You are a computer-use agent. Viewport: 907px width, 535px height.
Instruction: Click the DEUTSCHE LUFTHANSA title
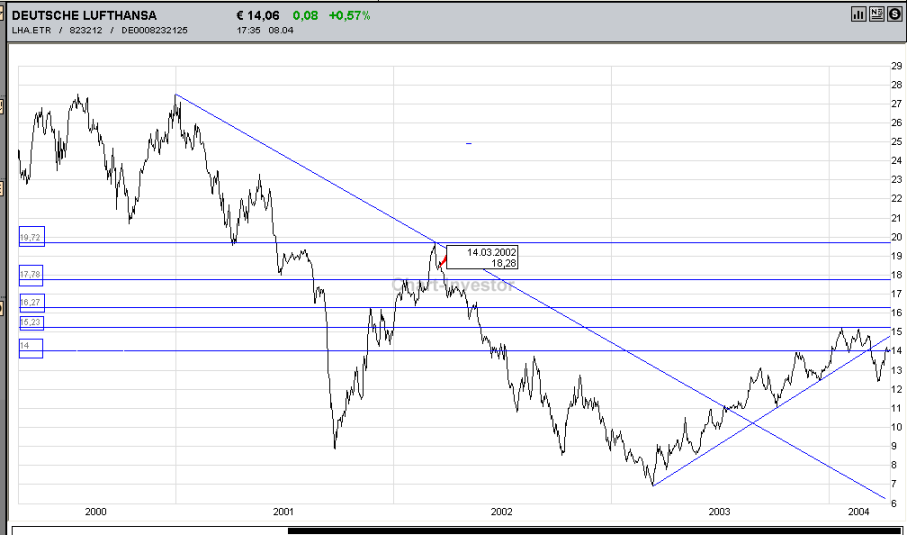pyautogui.click(x=84, y=16)
